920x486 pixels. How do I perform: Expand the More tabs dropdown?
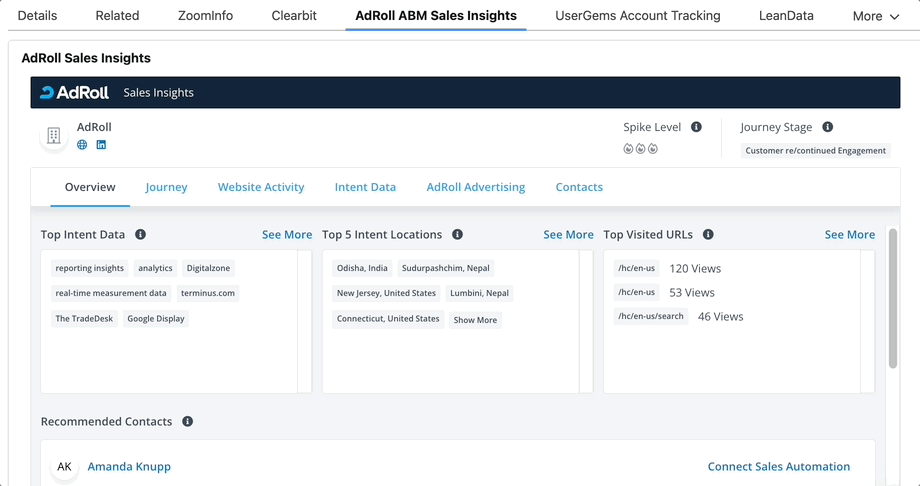[x=875, y=16]
